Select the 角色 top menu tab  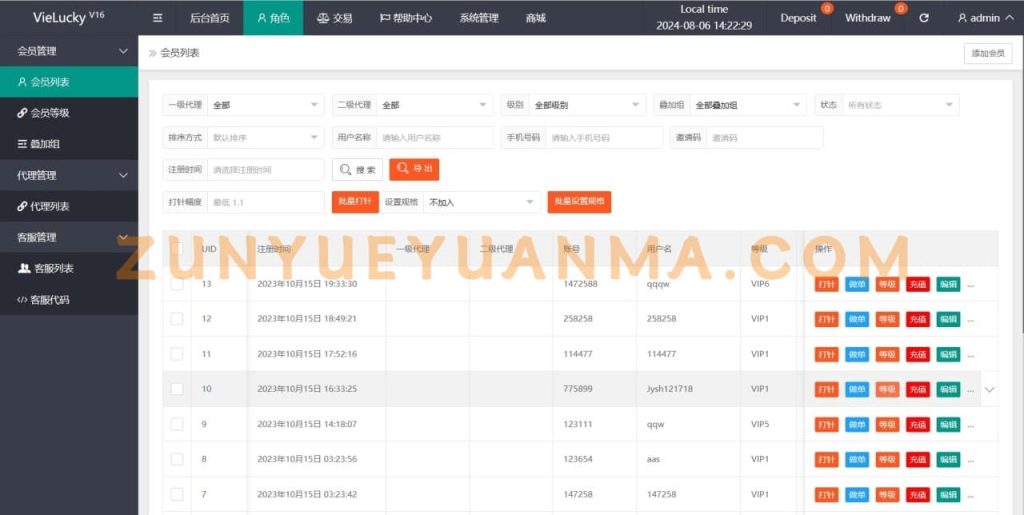coord(273,18)
